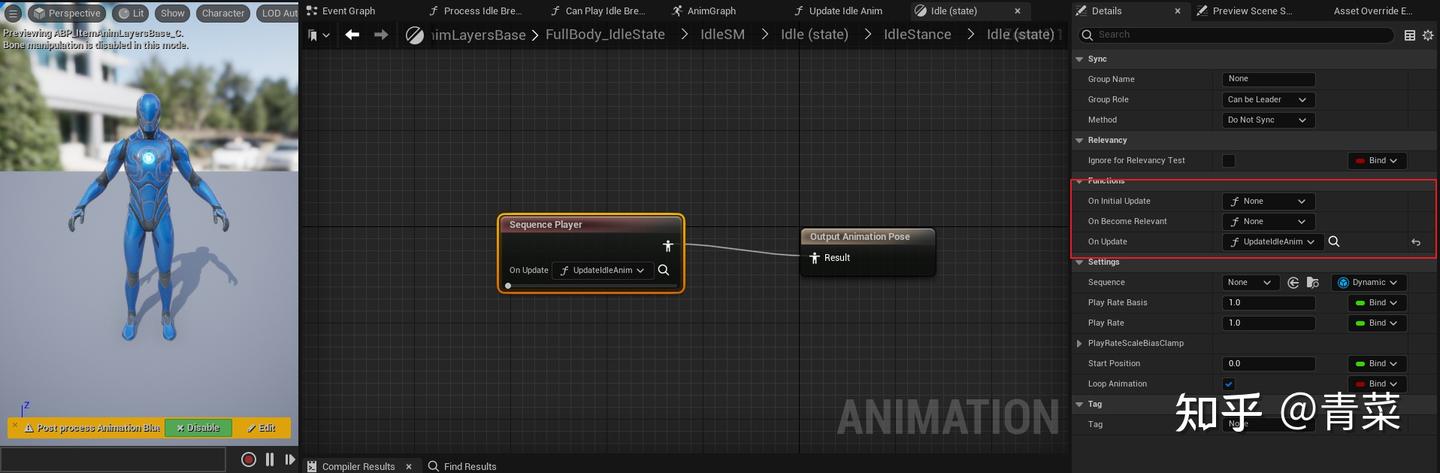Screen dimensions: 1440x473
Task: Open Bind menu for Ignore for Relevancy Test
Action: [1377, 160]
